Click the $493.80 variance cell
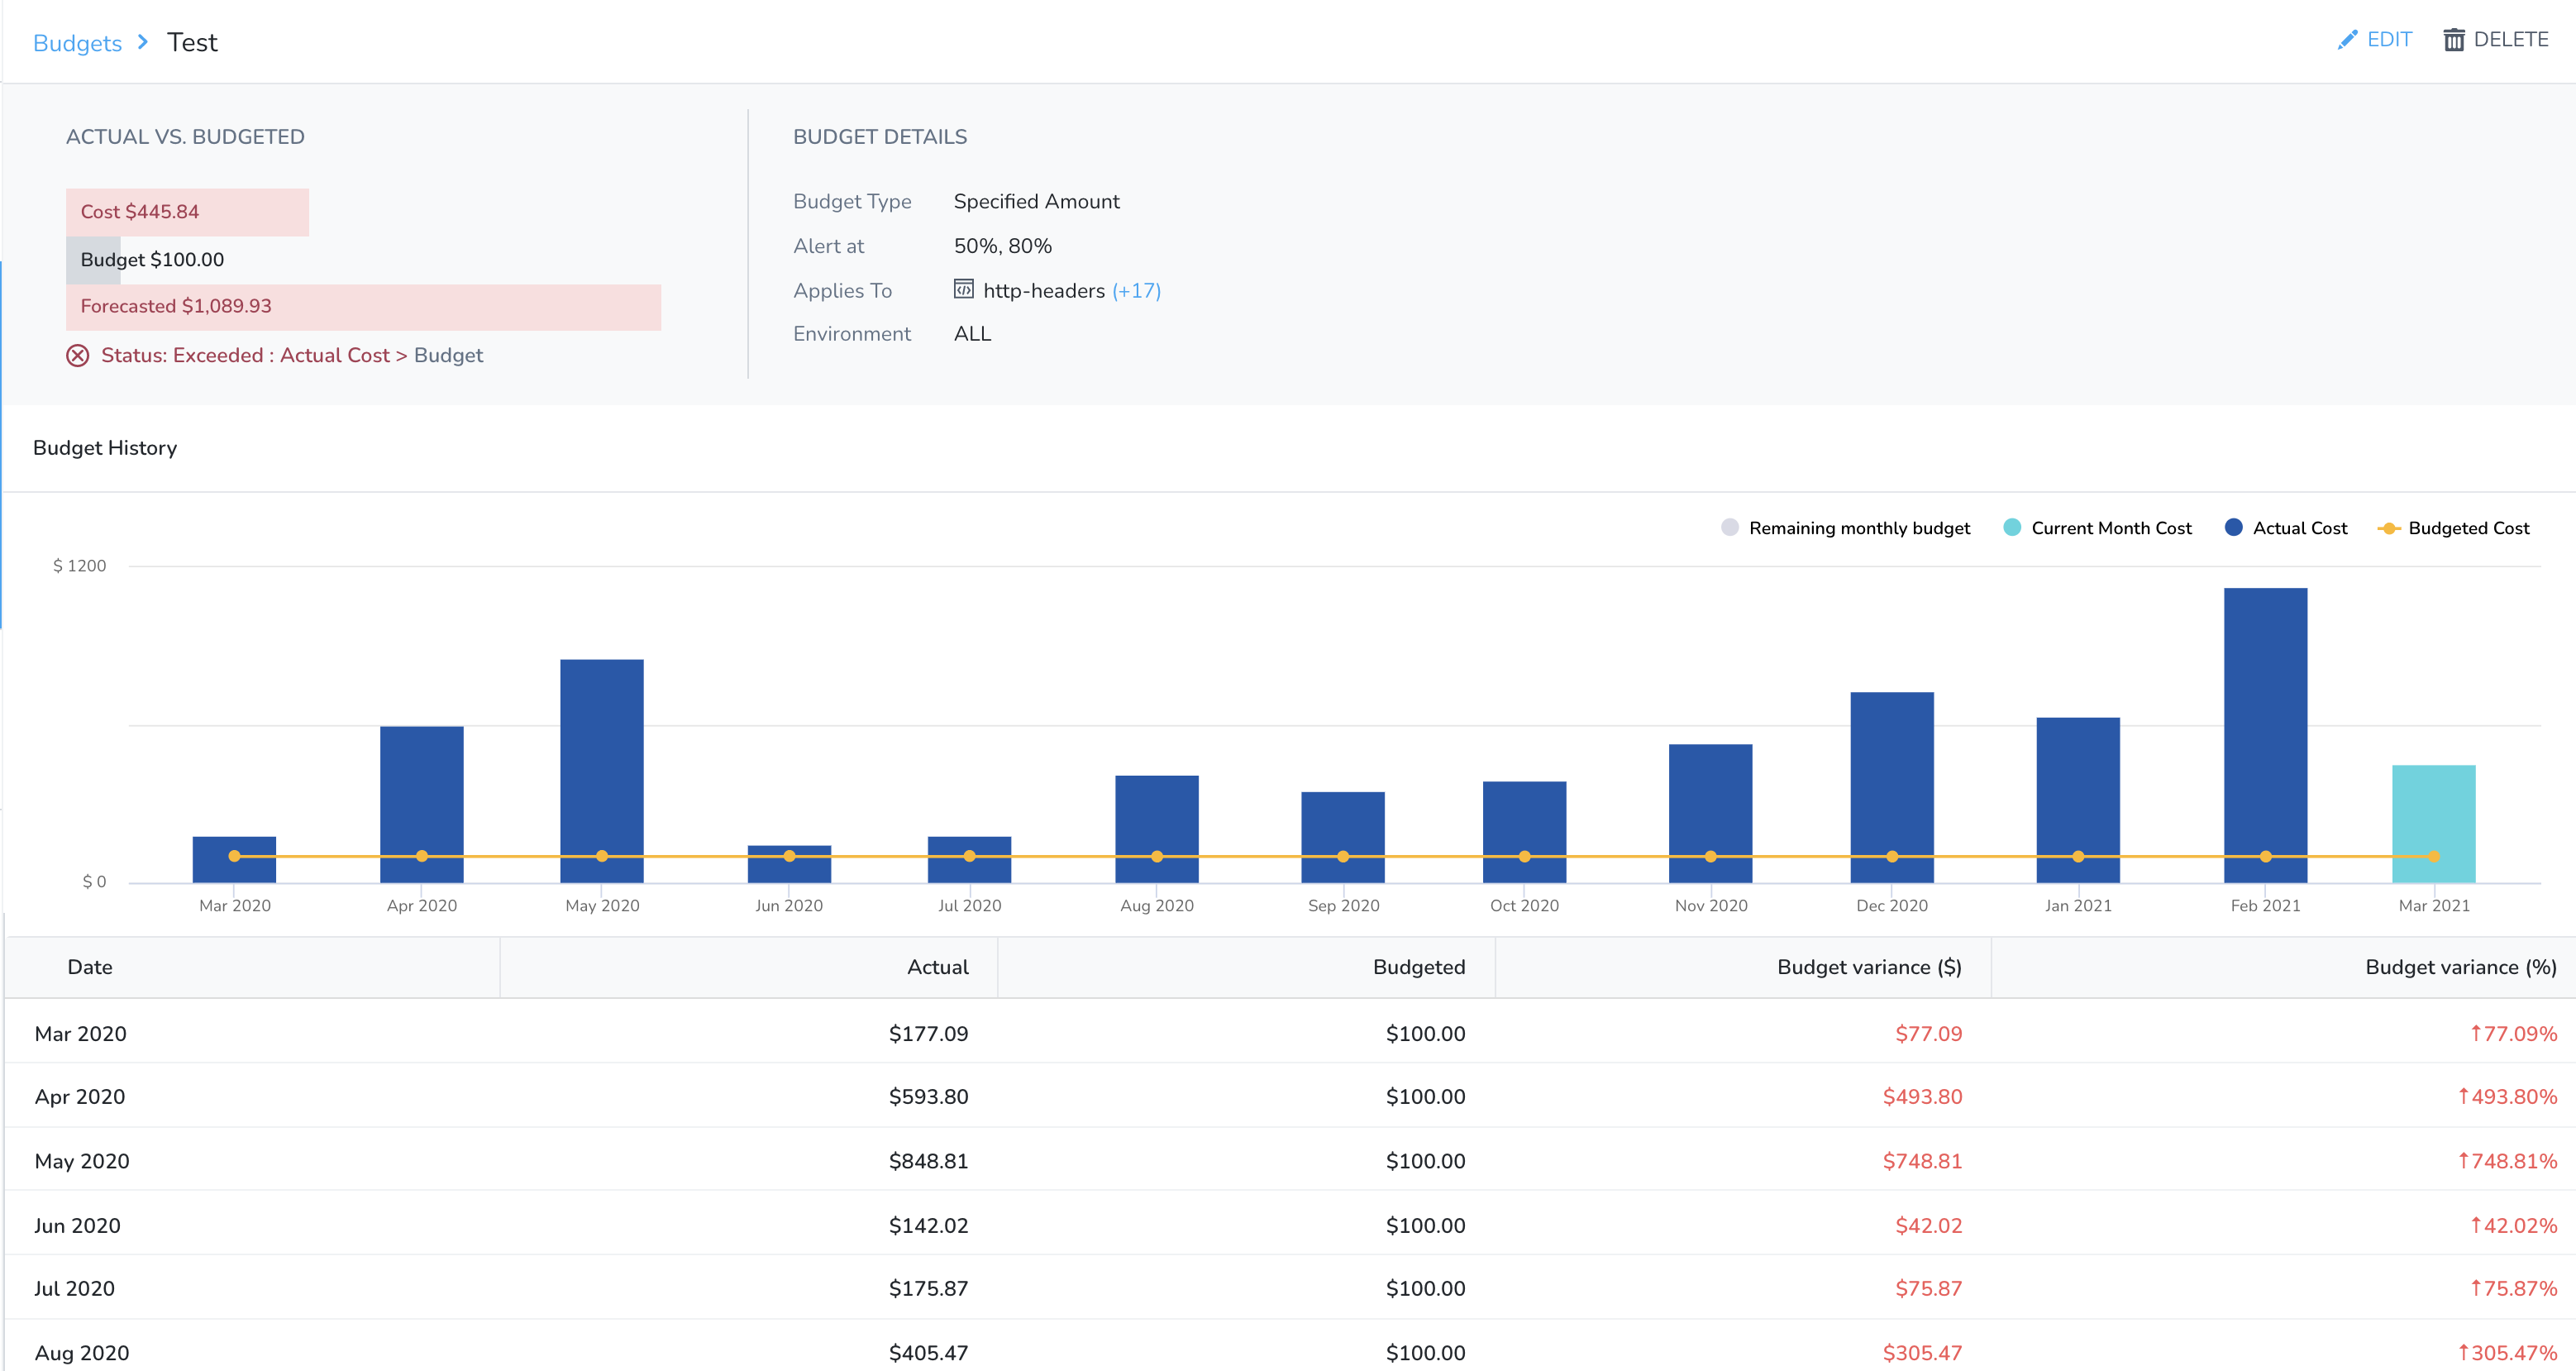The width and height of the screenshot is (2576, 1371). pos(1922,1097)
